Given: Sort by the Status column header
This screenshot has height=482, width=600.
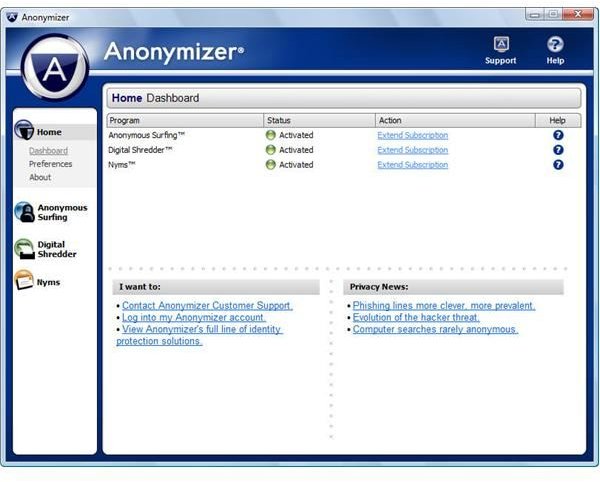Looking at the screenshot, I should pos(320,120).
